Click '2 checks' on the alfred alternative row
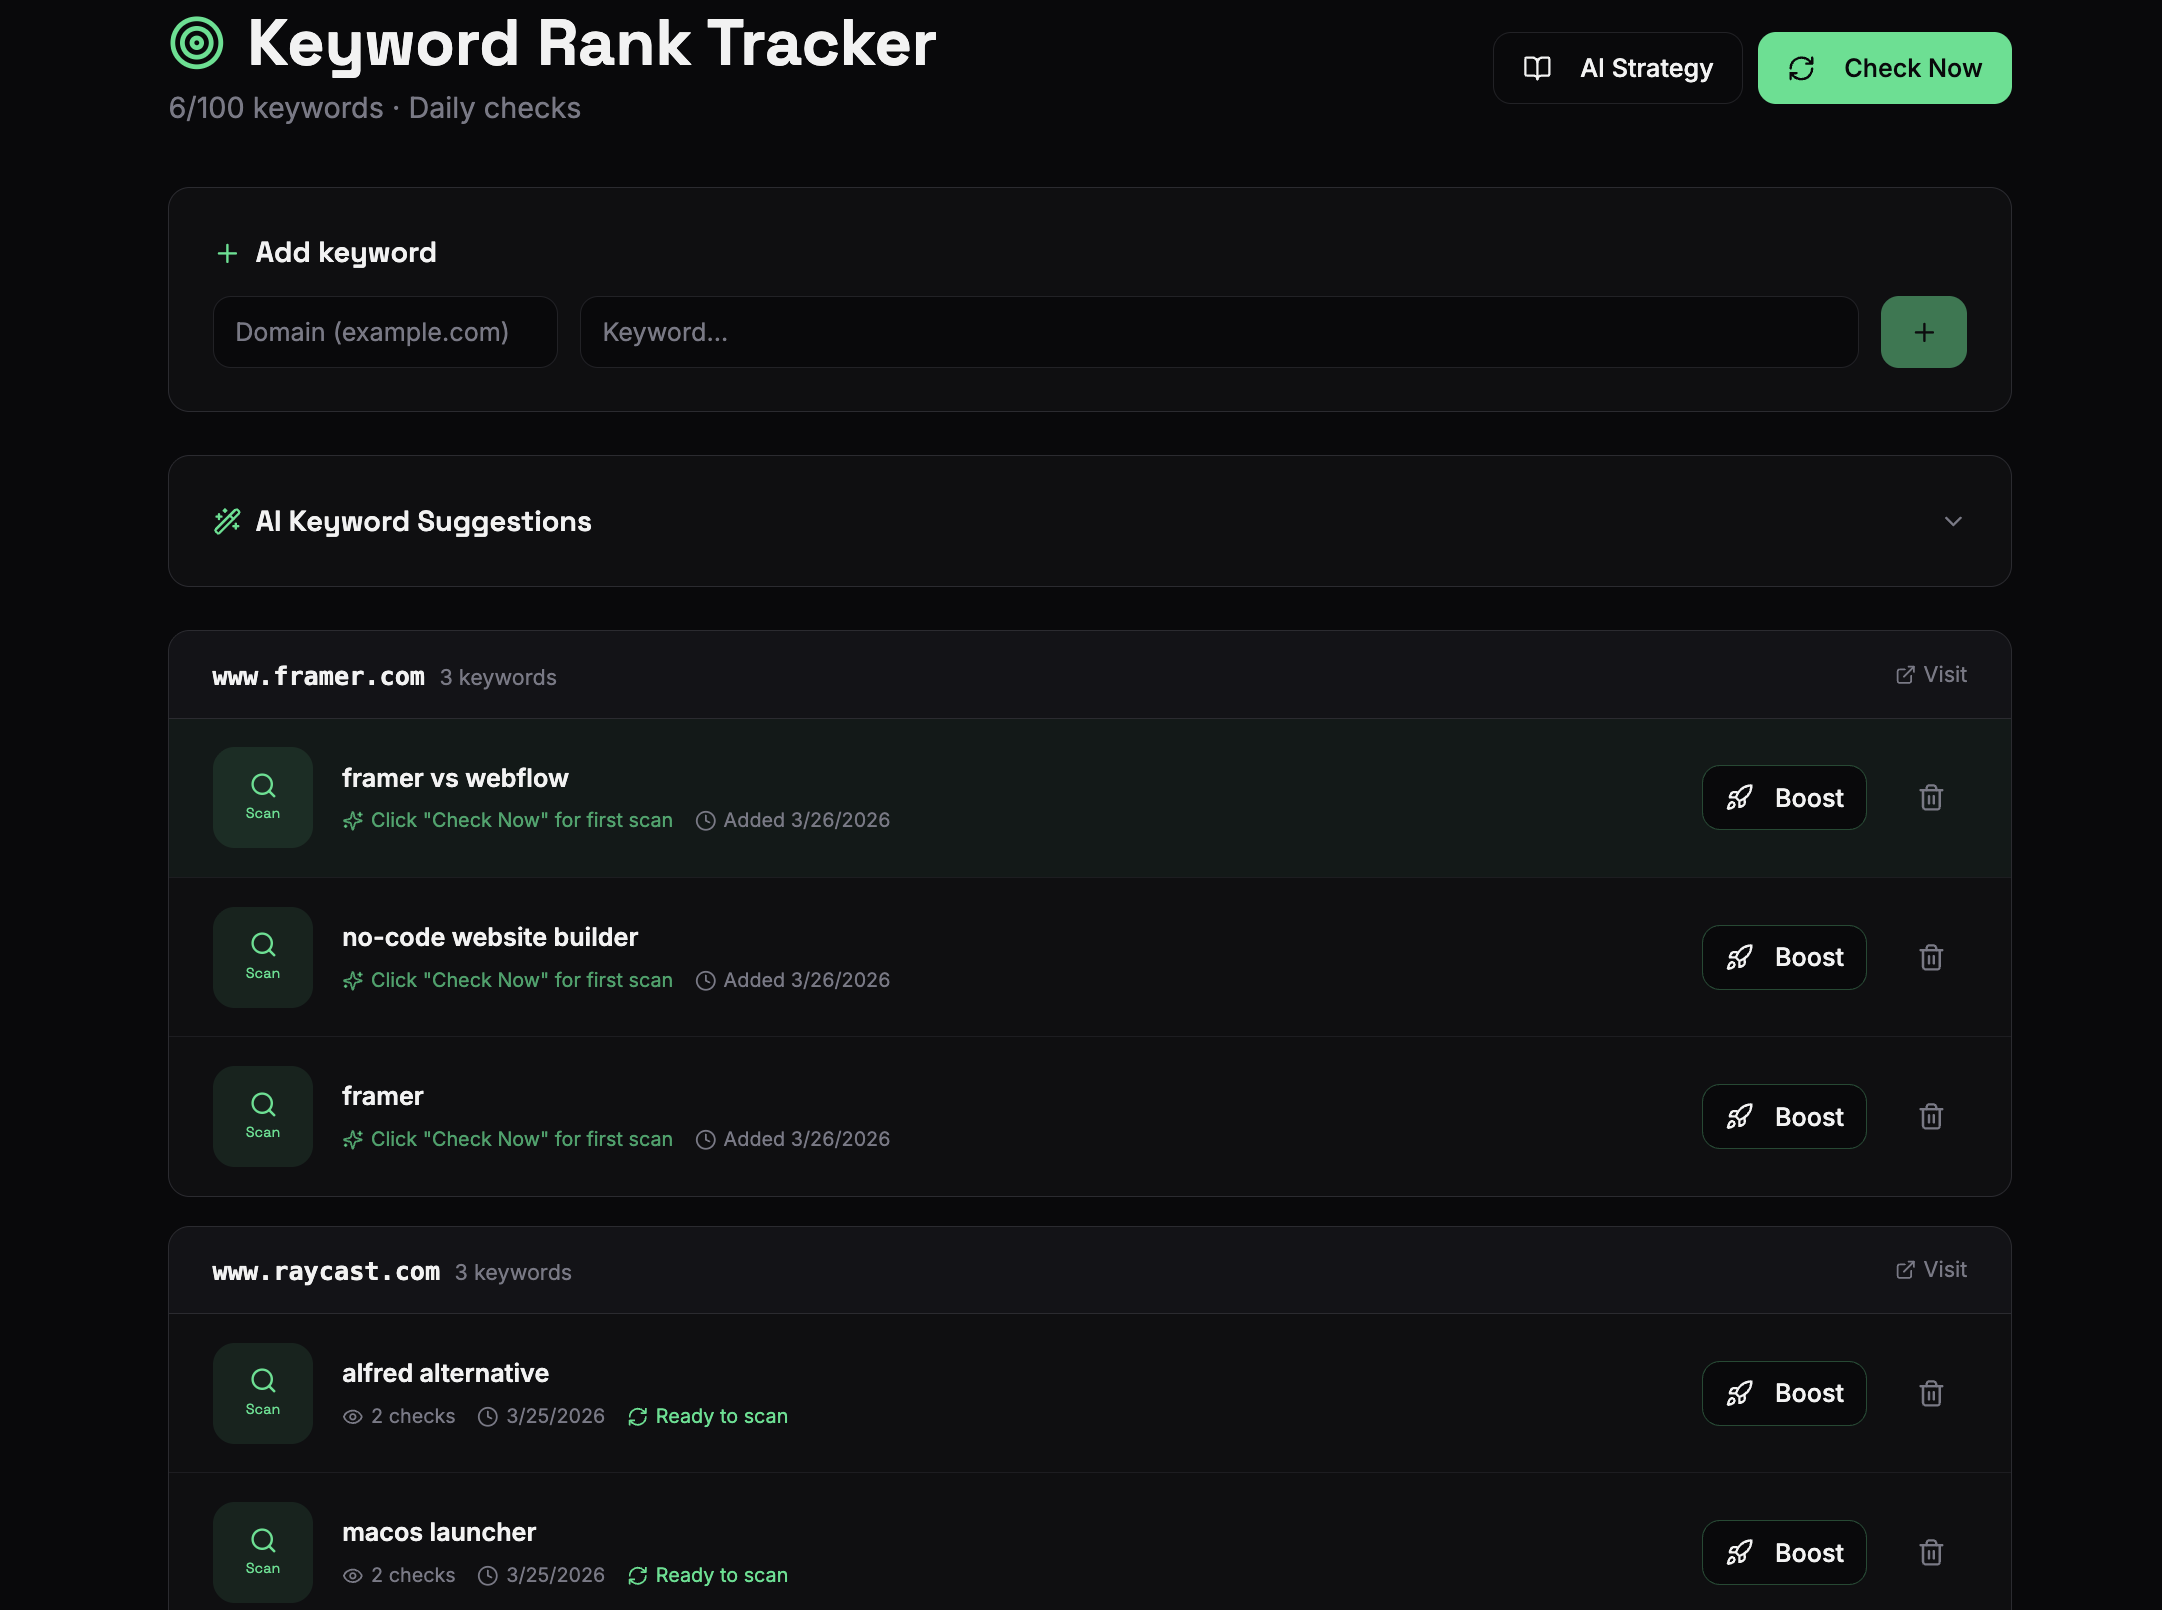 click(x=399, y=1416)
